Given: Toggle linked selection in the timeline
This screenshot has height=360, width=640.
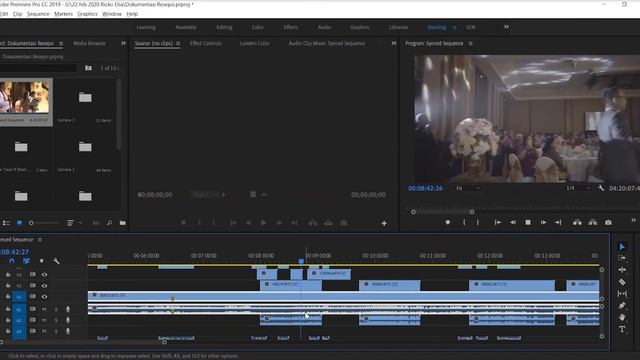Looking at the screenshot, I should click(26, 261).
